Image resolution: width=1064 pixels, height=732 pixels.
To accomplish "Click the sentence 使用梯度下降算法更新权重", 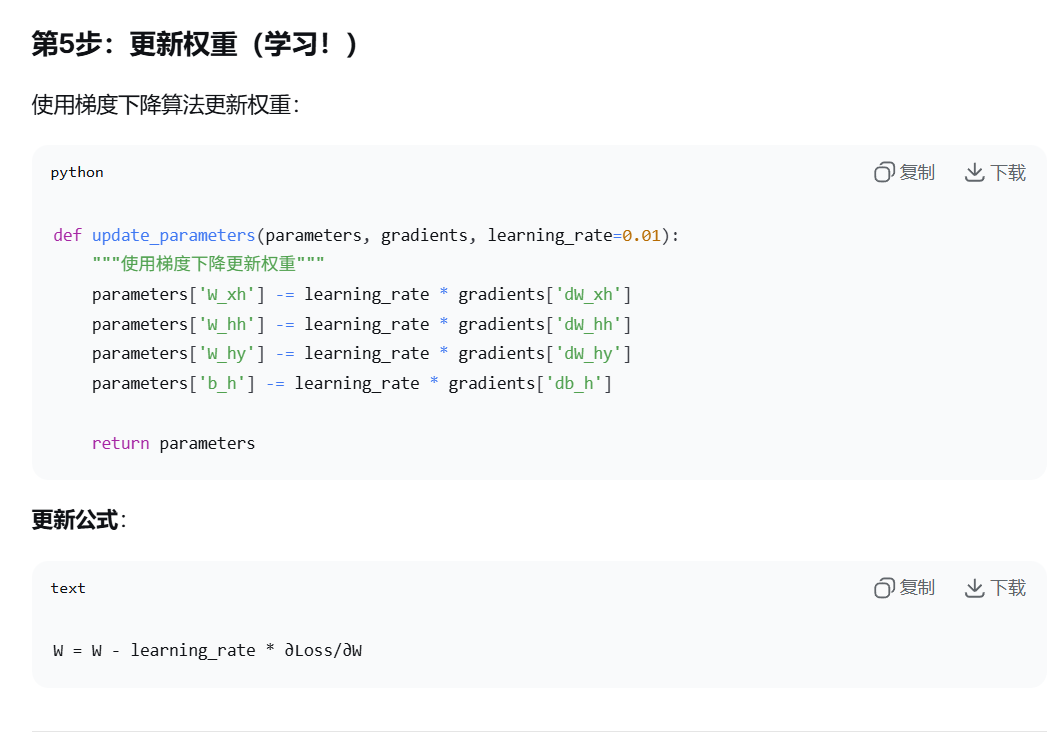I will (x=166, y=104).
